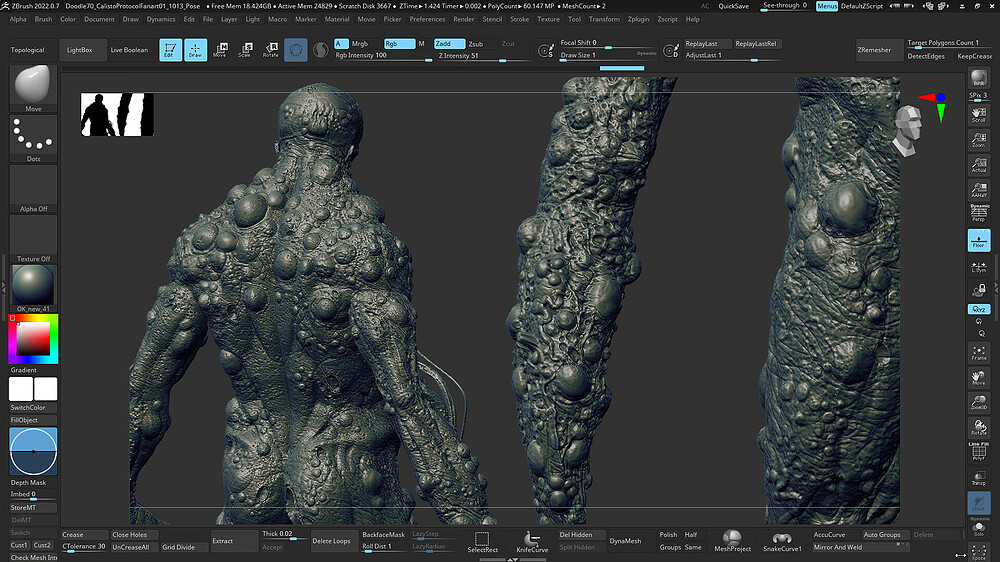Click the Scroll canvas icon
The height and width of the screenshot is (562, 1000).
click(x=979, y=115)
